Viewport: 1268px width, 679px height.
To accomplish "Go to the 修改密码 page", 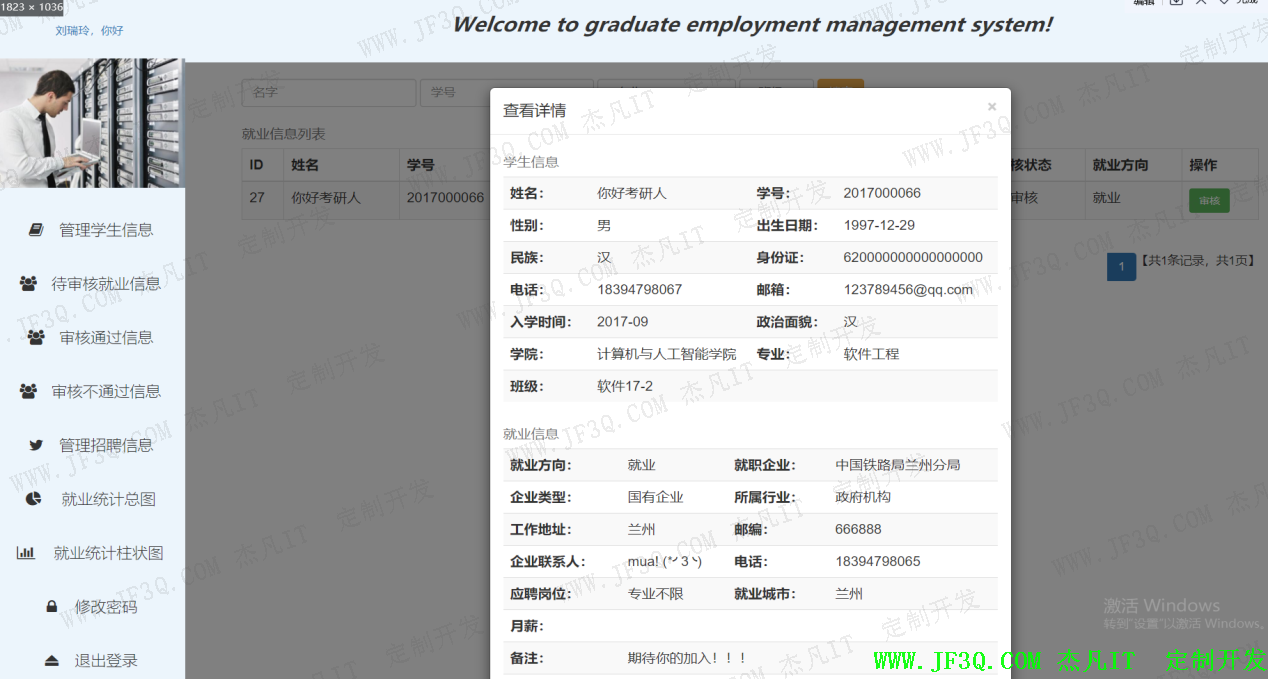I will coord(106,607).
